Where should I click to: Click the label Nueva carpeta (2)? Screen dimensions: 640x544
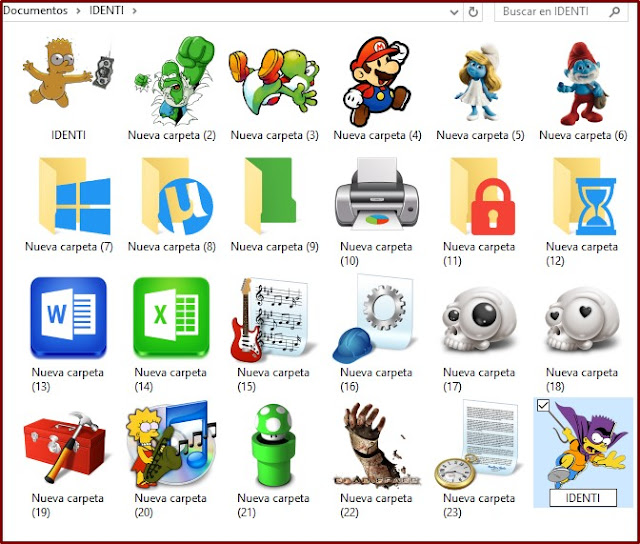pos(172,135)
